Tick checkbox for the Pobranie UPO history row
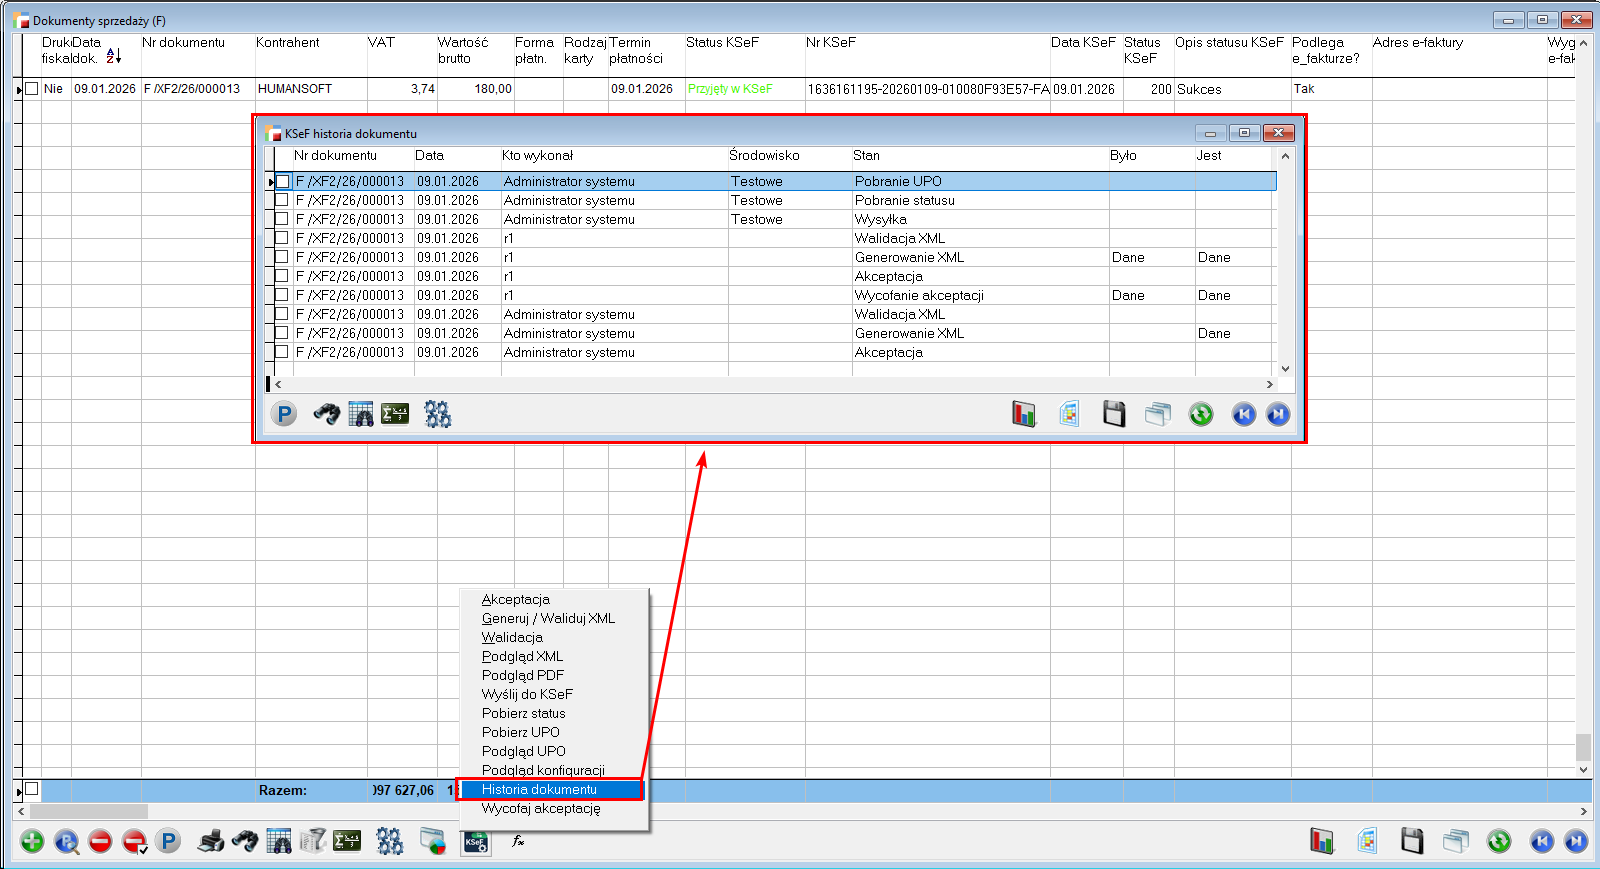The image size is (1600, 869). 283,182
